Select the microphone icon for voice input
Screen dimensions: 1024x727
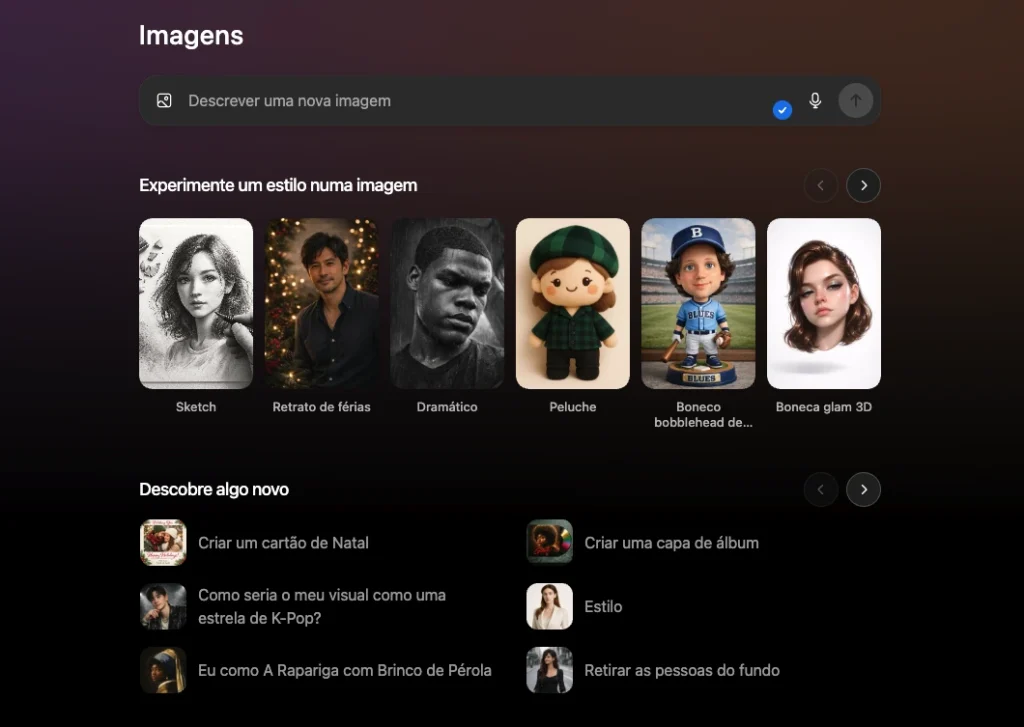tap(815, 100)
